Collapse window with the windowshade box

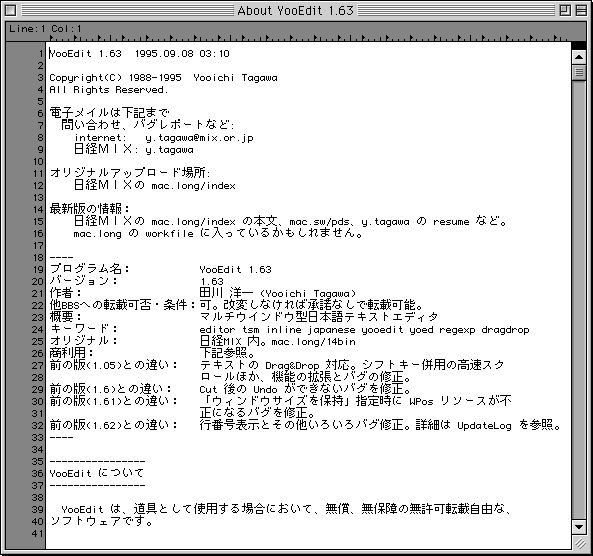(x=581, y=10)
